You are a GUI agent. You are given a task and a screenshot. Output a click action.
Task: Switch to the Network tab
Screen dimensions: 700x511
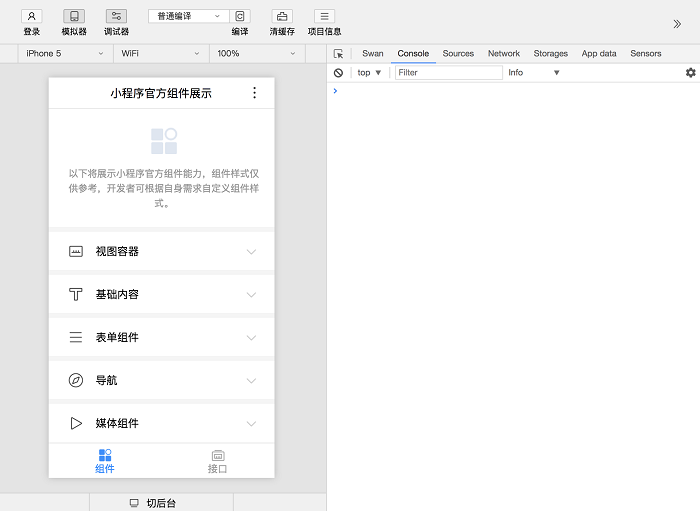tap(504, 54)
